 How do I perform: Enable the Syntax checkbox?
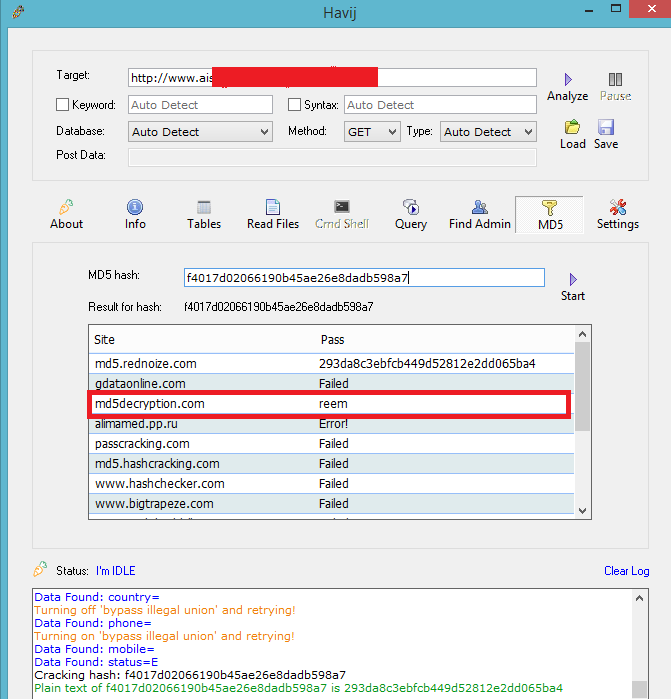pyautogui.click(x=294, y=105)
